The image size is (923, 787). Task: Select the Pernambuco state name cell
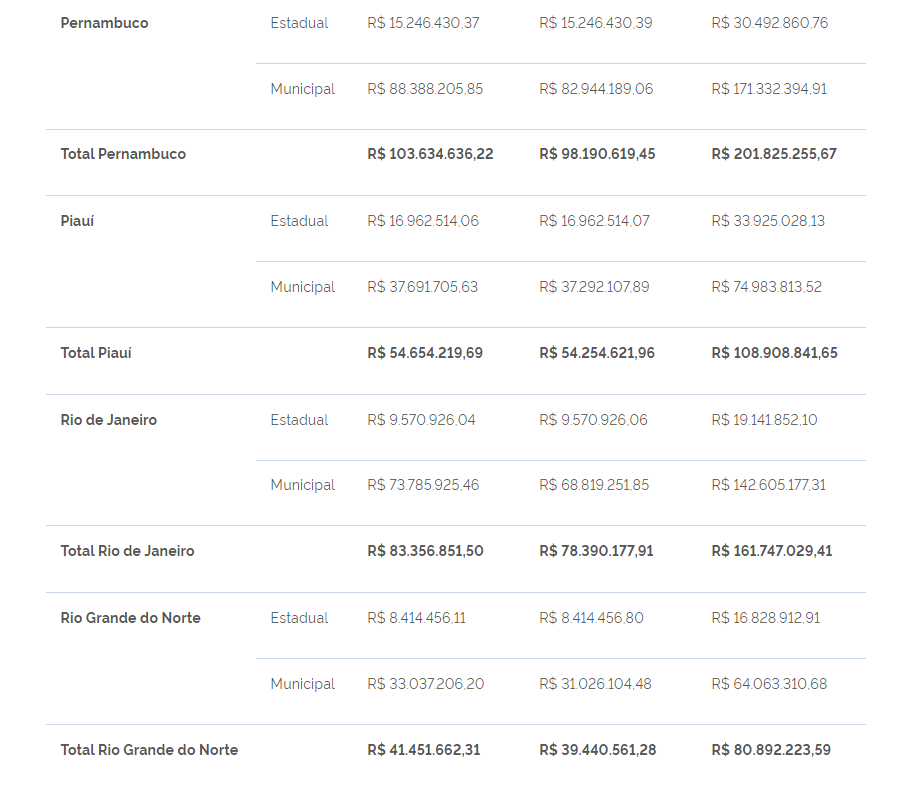pos(104,23)
